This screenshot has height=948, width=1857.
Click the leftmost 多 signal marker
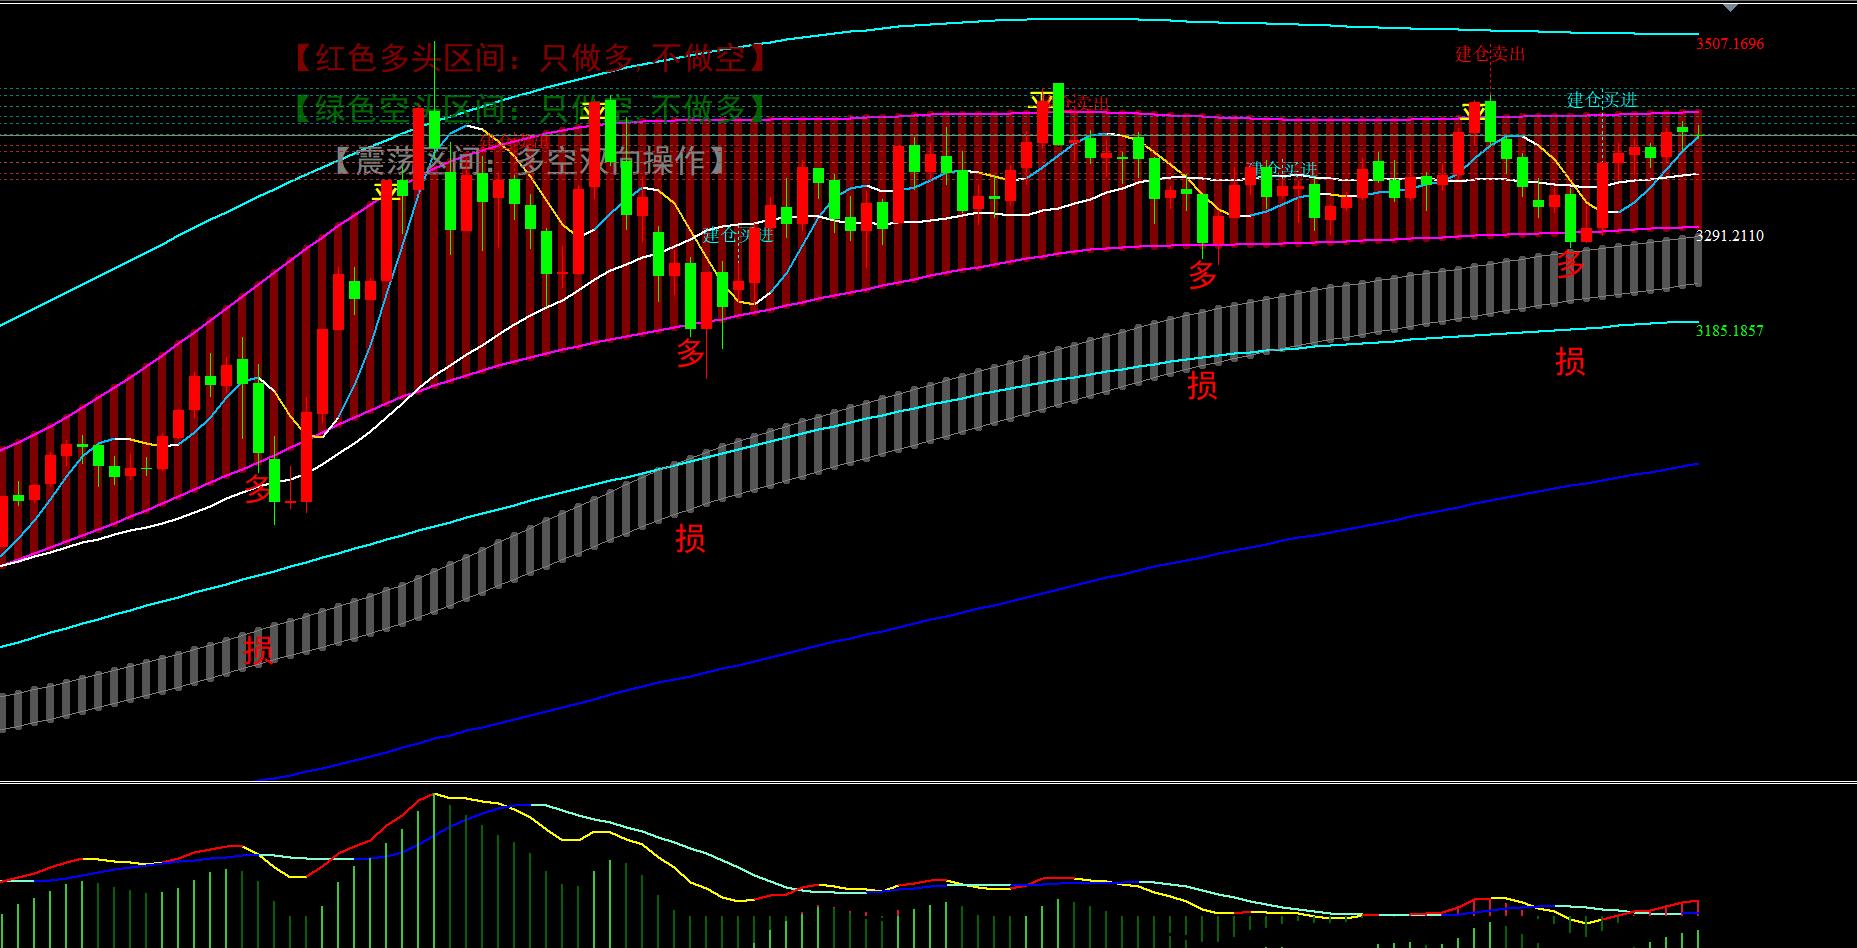coord(259,490)
